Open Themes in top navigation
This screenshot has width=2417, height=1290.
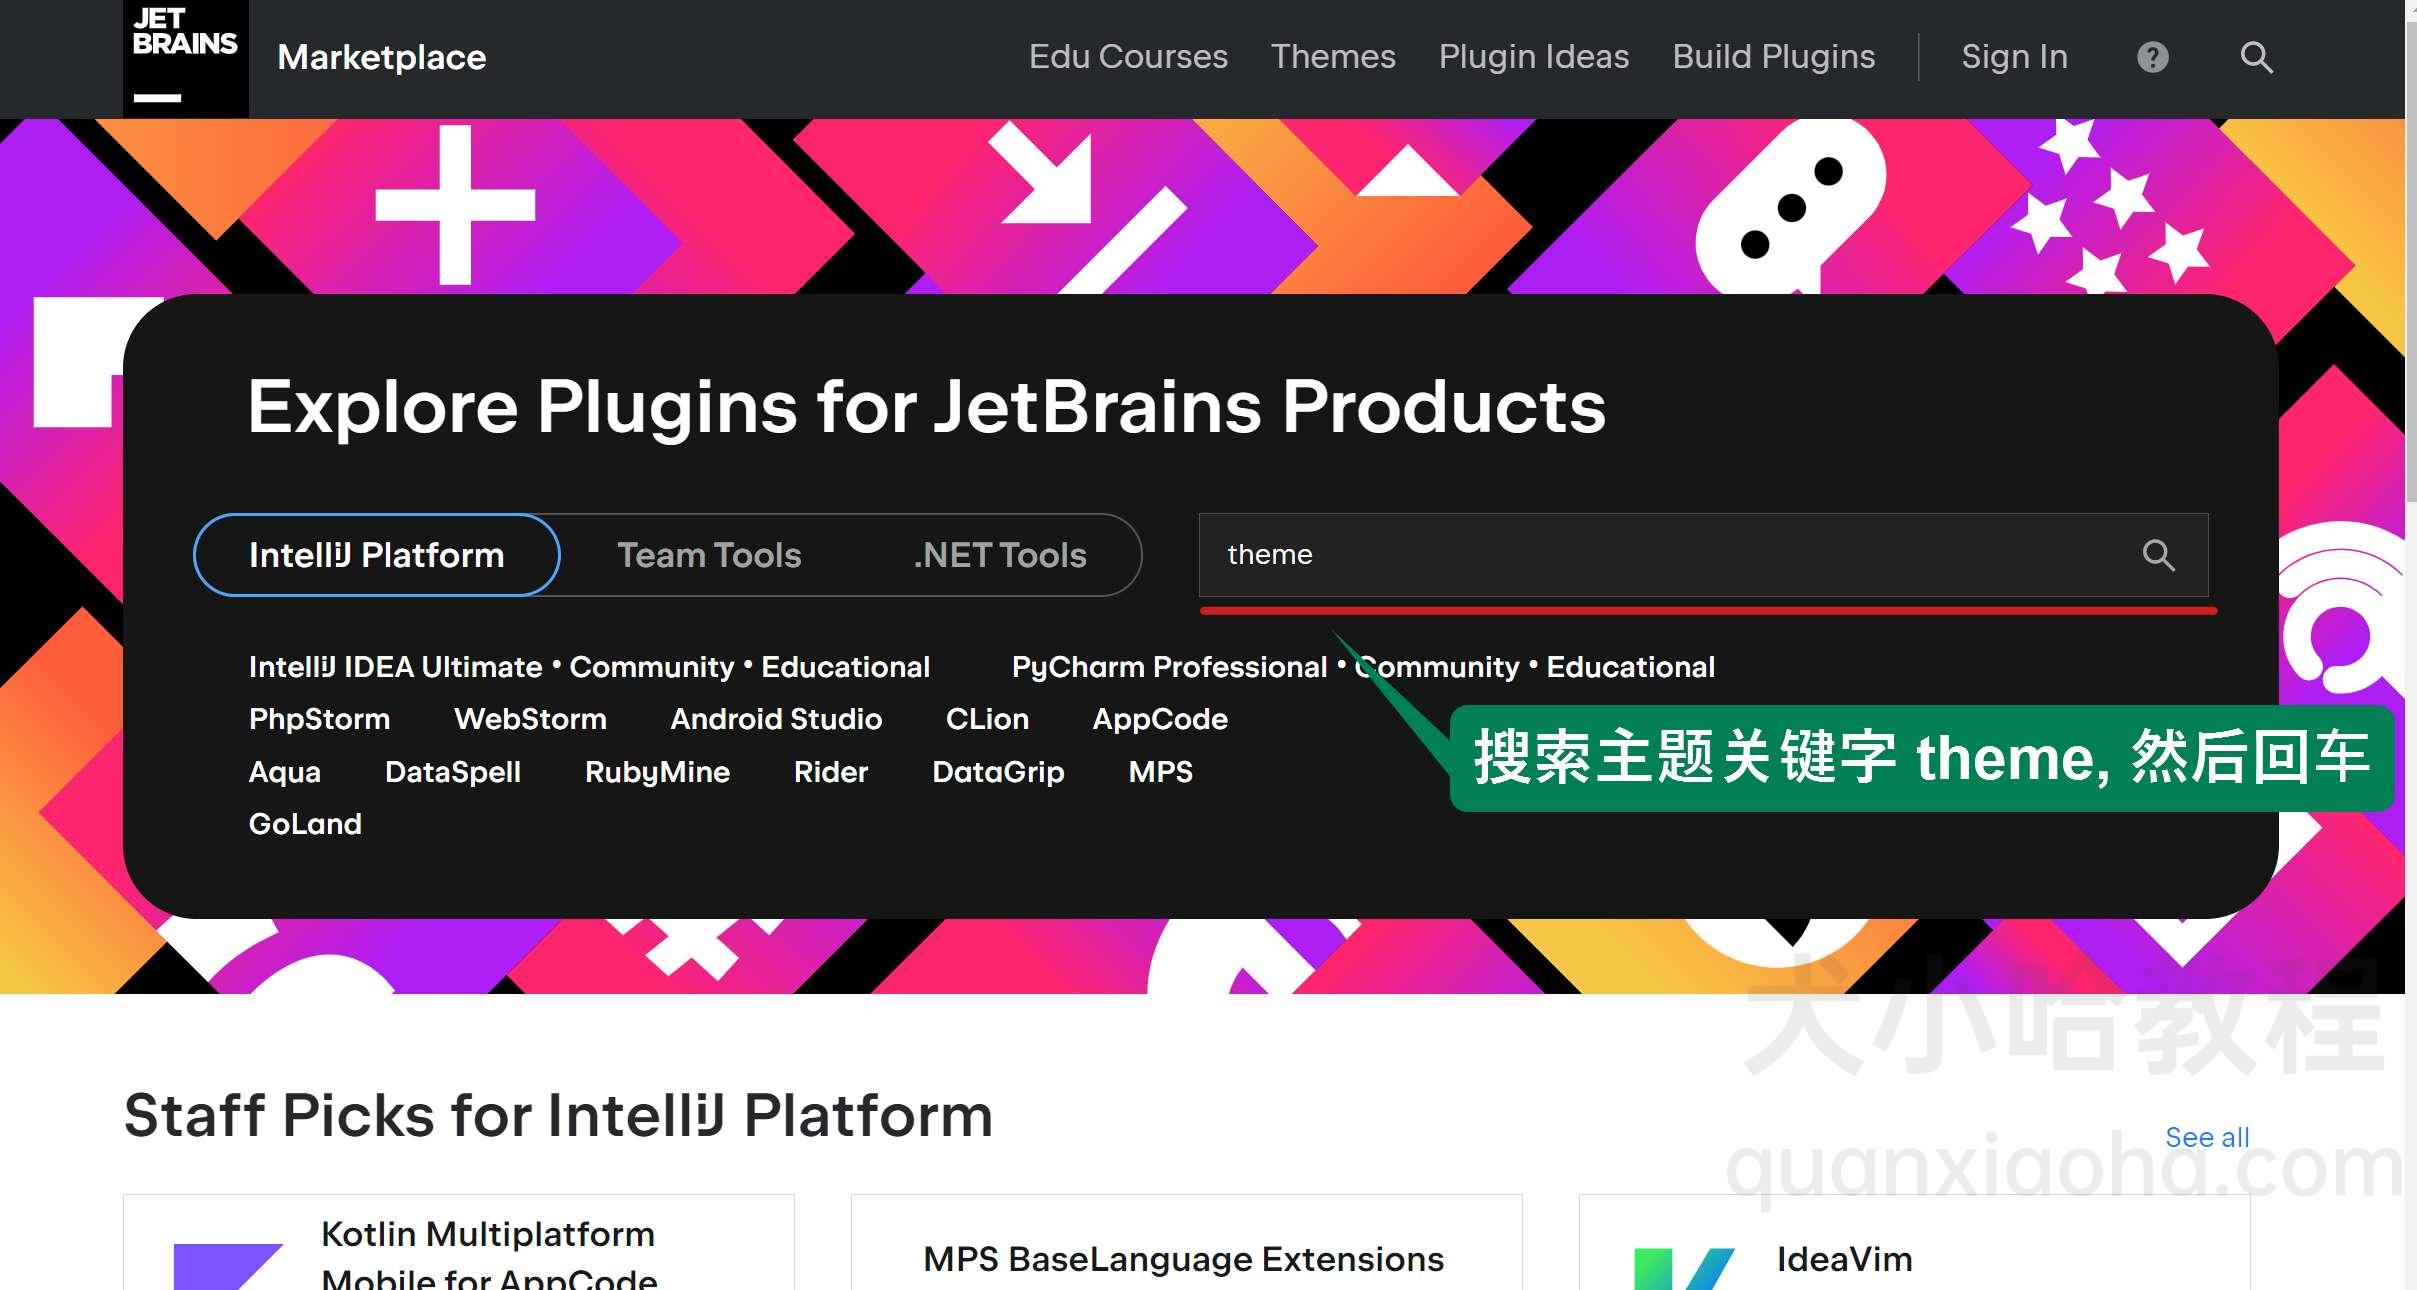[x=1332, y=57]
